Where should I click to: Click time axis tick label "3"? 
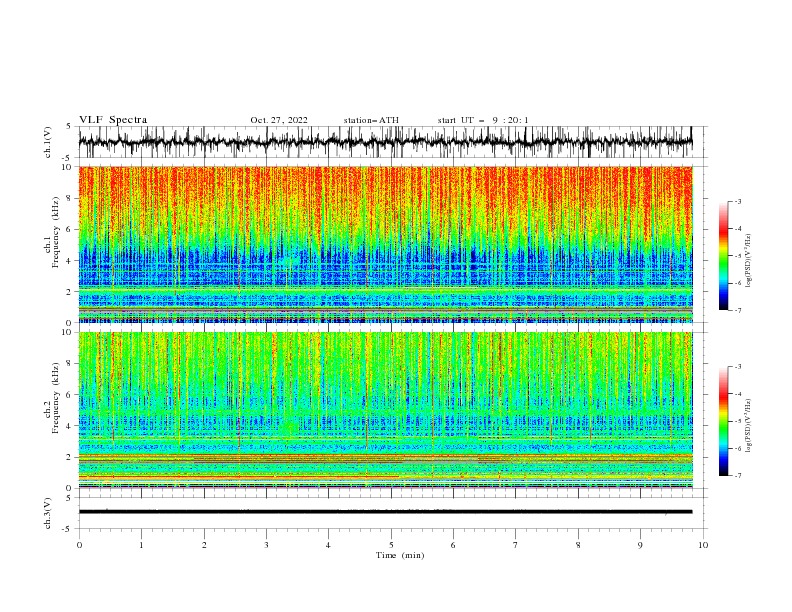pos(266,545)
